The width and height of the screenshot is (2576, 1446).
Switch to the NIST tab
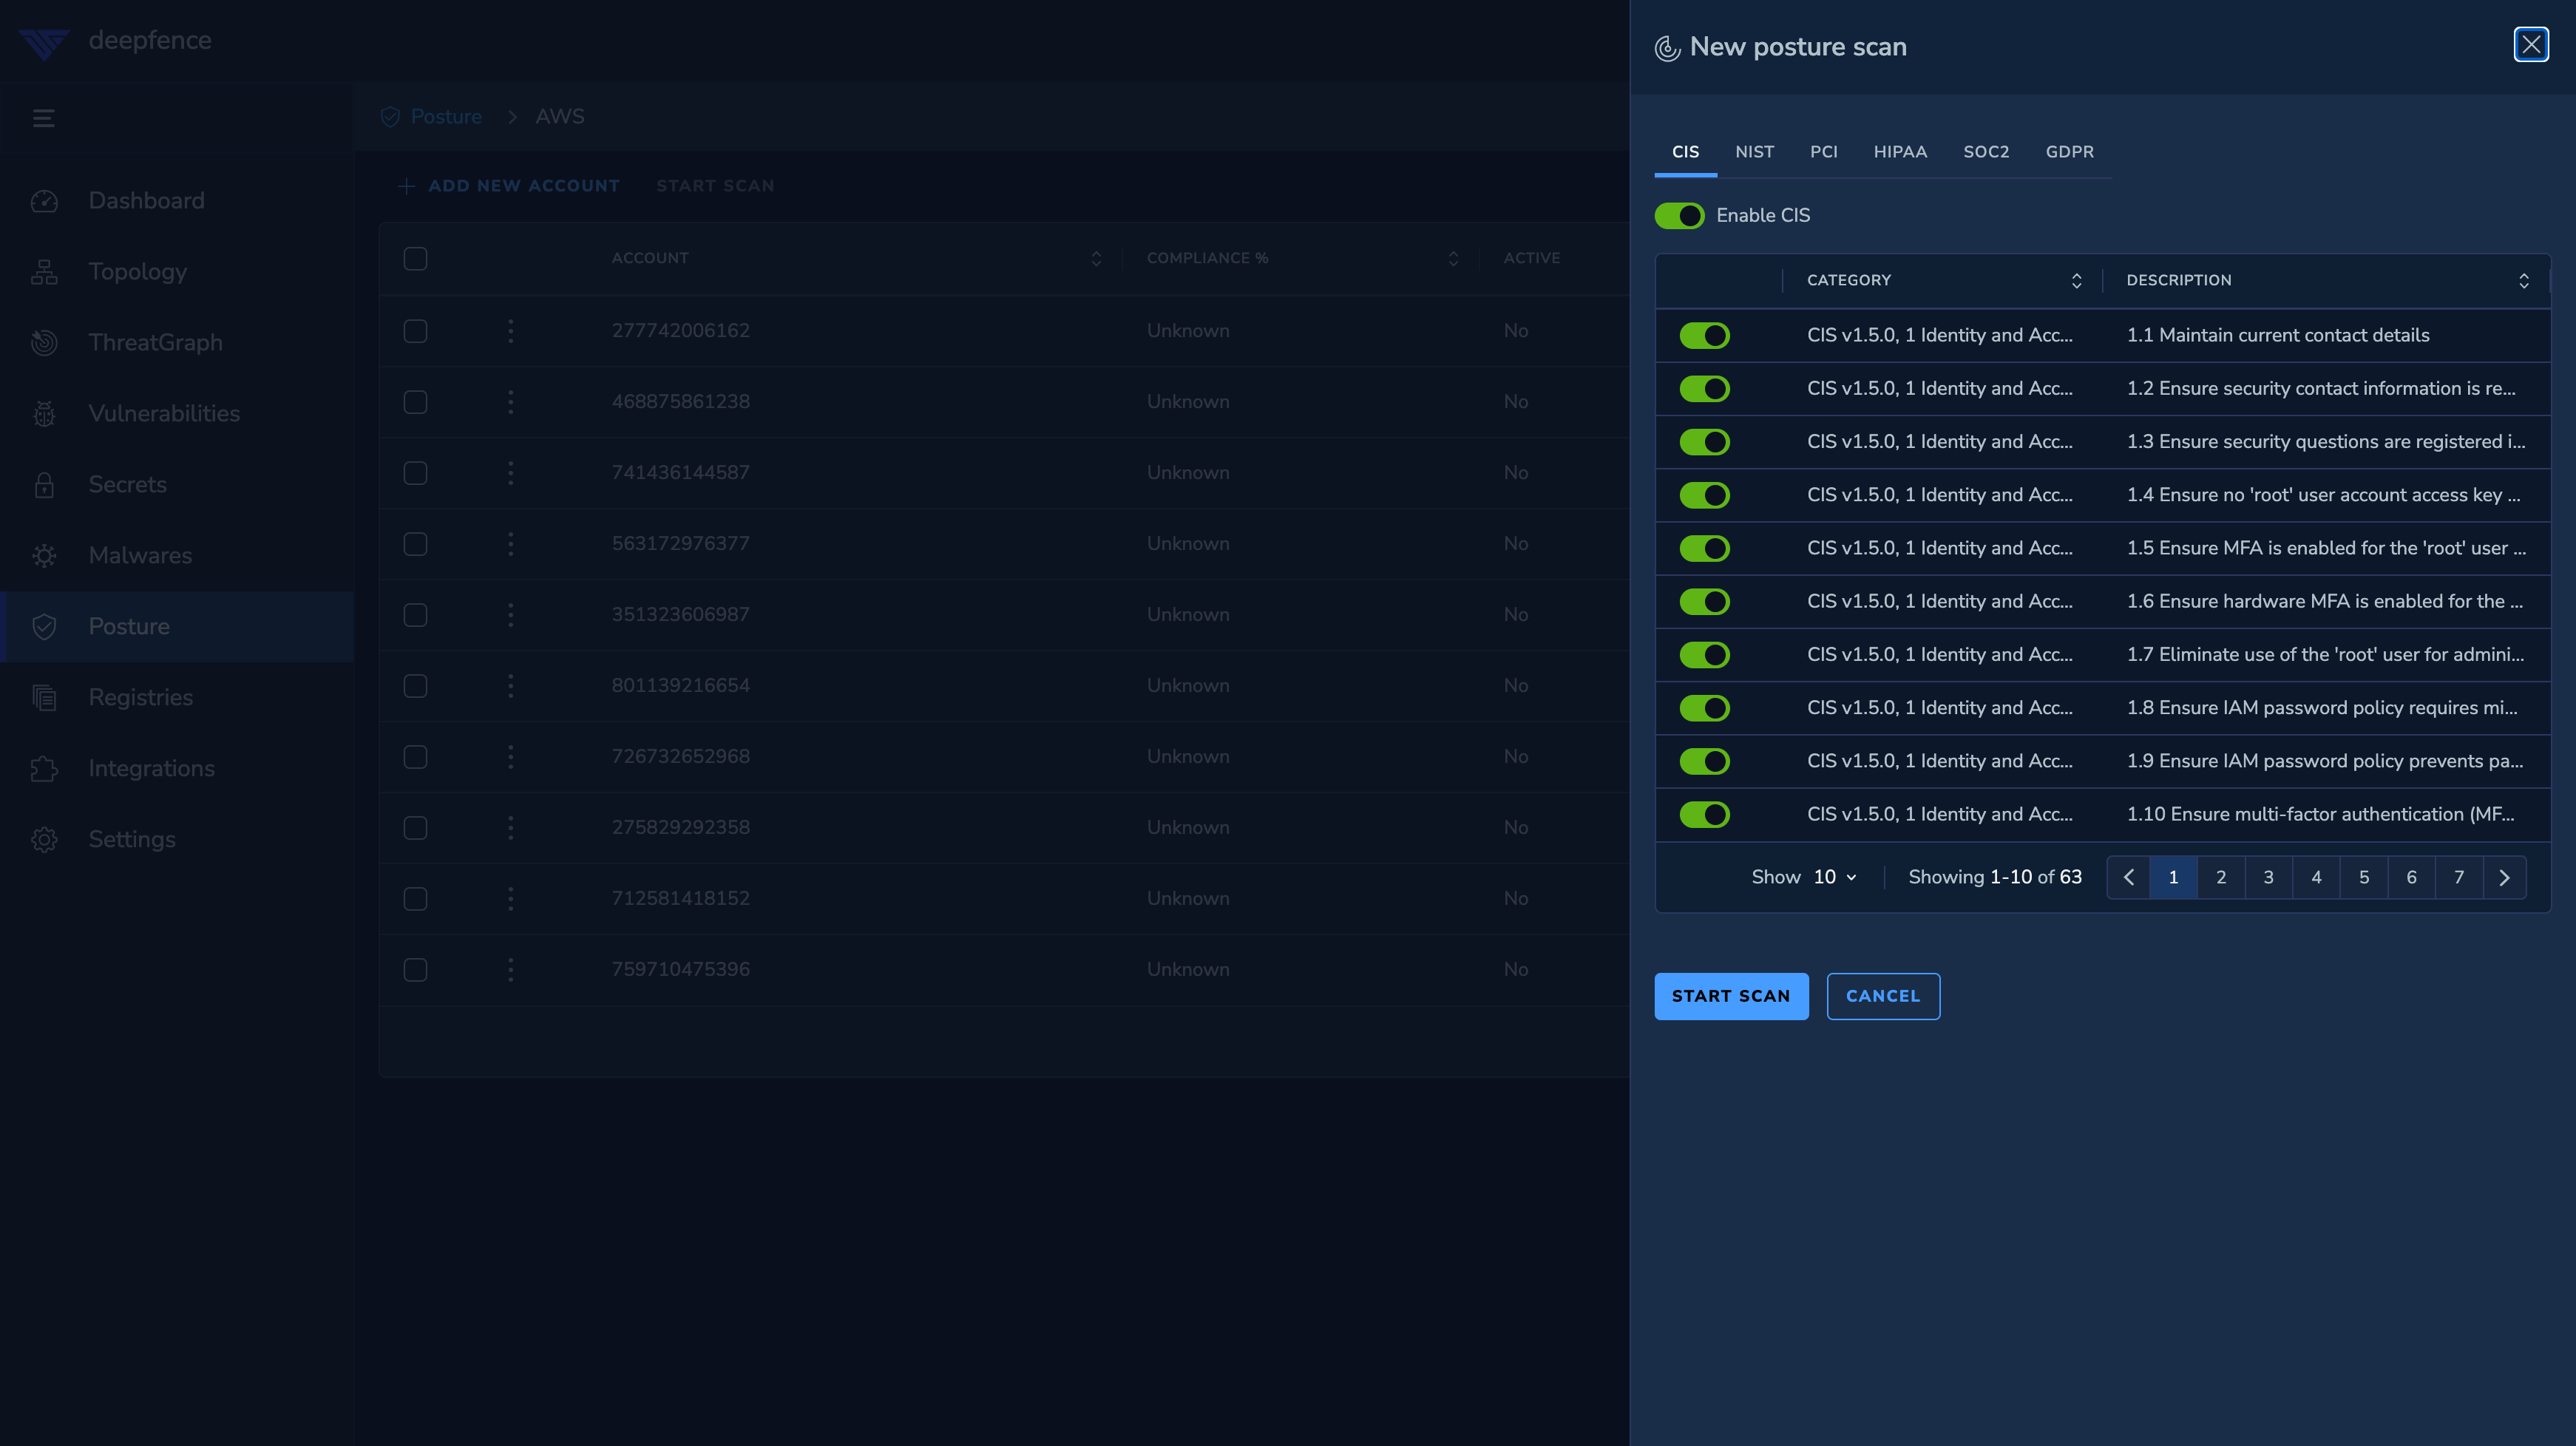point(1754,152)
